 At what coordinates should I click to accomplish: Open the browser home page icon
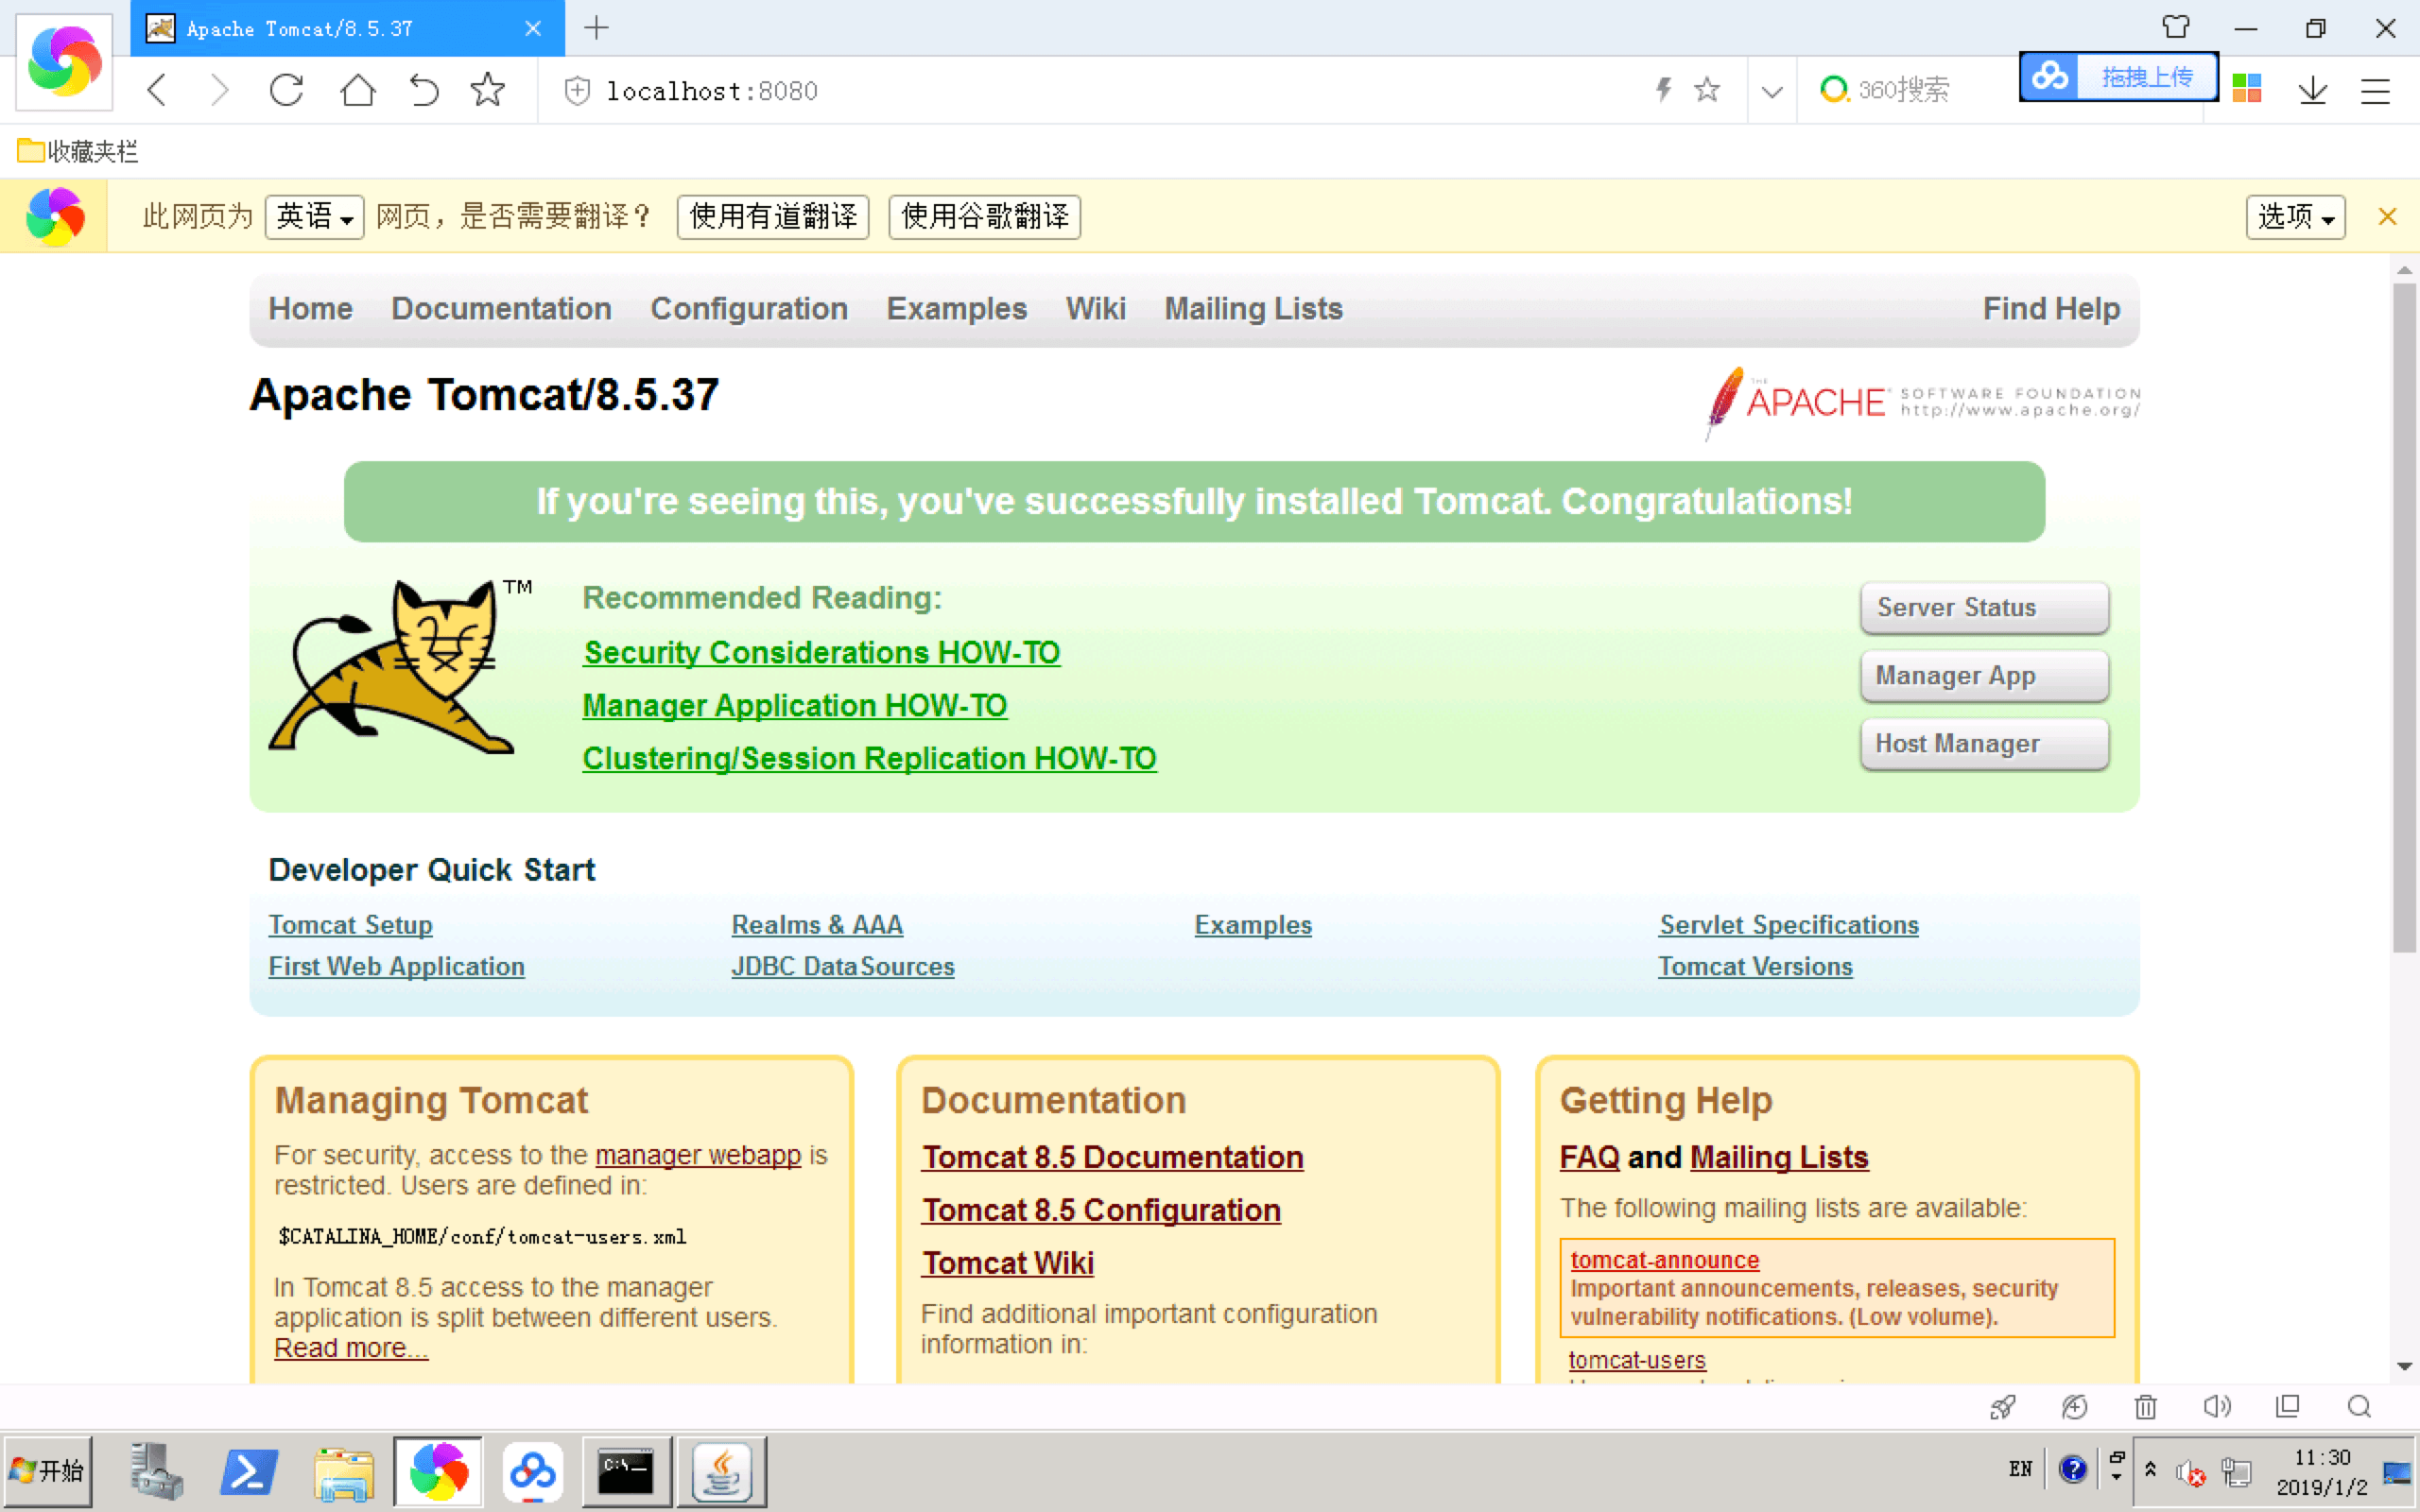click(357, 90)
